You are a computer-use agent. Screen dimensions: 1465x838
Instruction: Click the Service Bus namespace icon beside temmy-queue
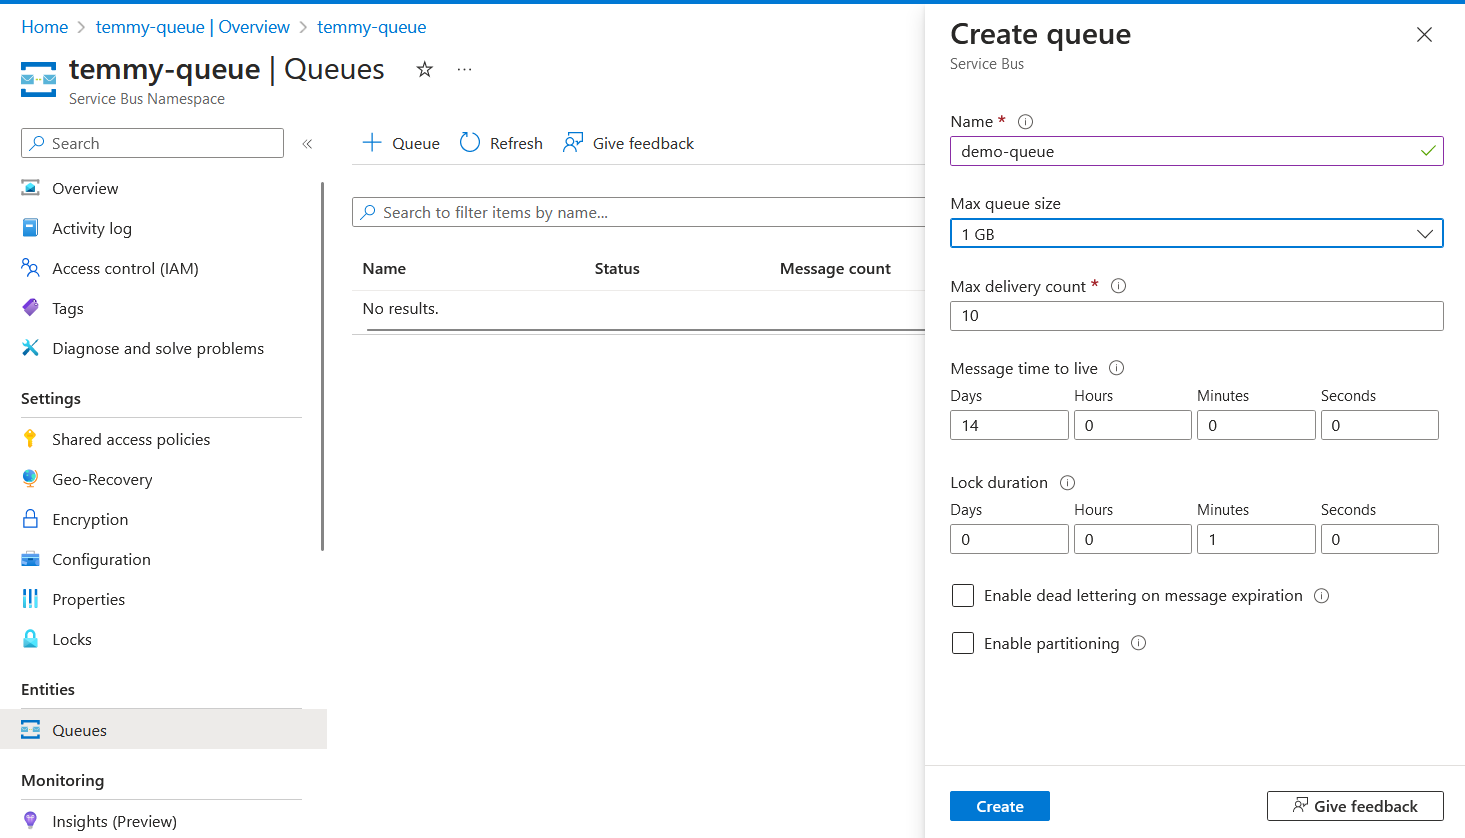click(39, 79)
